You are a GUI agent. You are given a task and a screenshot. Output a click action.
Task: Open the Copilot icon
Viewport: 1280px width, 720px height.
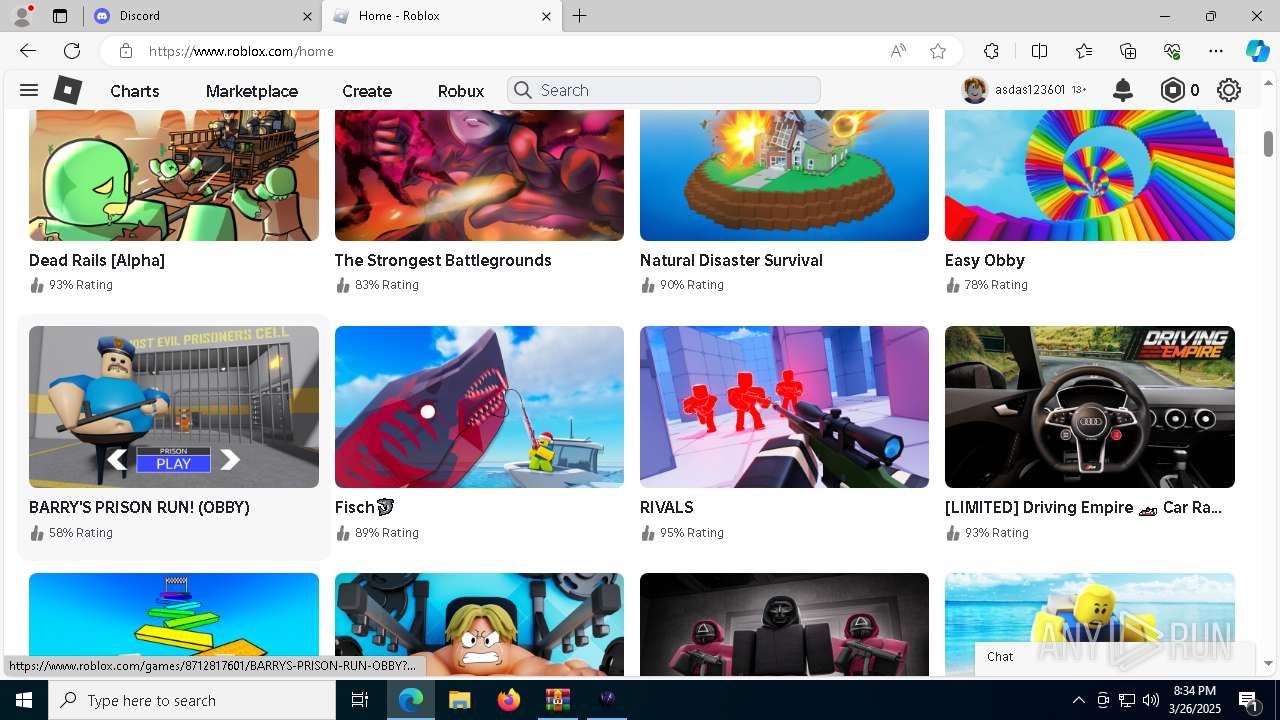pyautogui.click(x=1257, y=51)
